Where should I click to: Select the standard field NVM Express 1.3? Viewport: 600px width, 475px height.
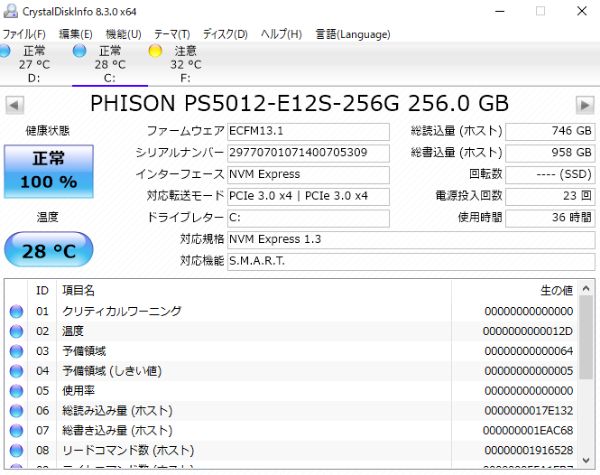pos(411,240)
